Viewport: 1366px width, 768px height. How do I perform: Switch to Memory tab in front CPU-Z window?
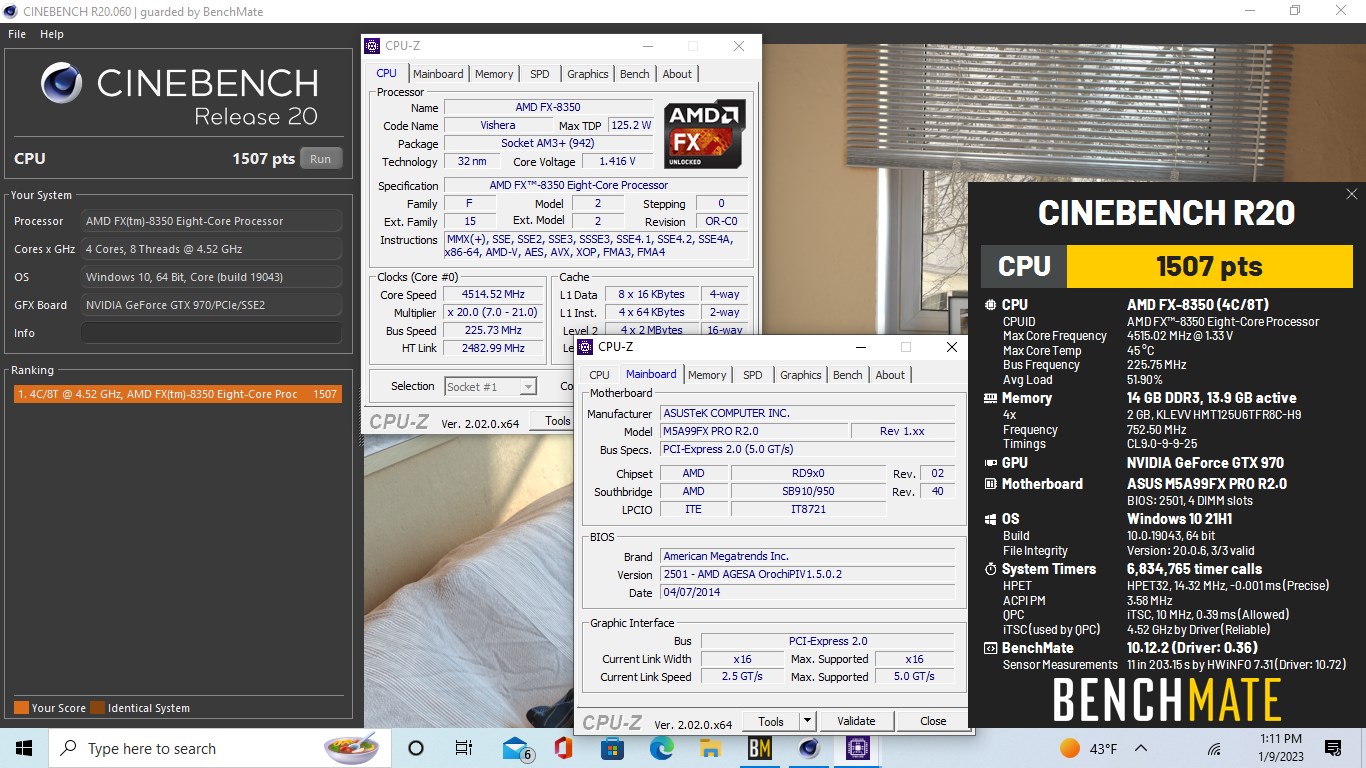707,375
